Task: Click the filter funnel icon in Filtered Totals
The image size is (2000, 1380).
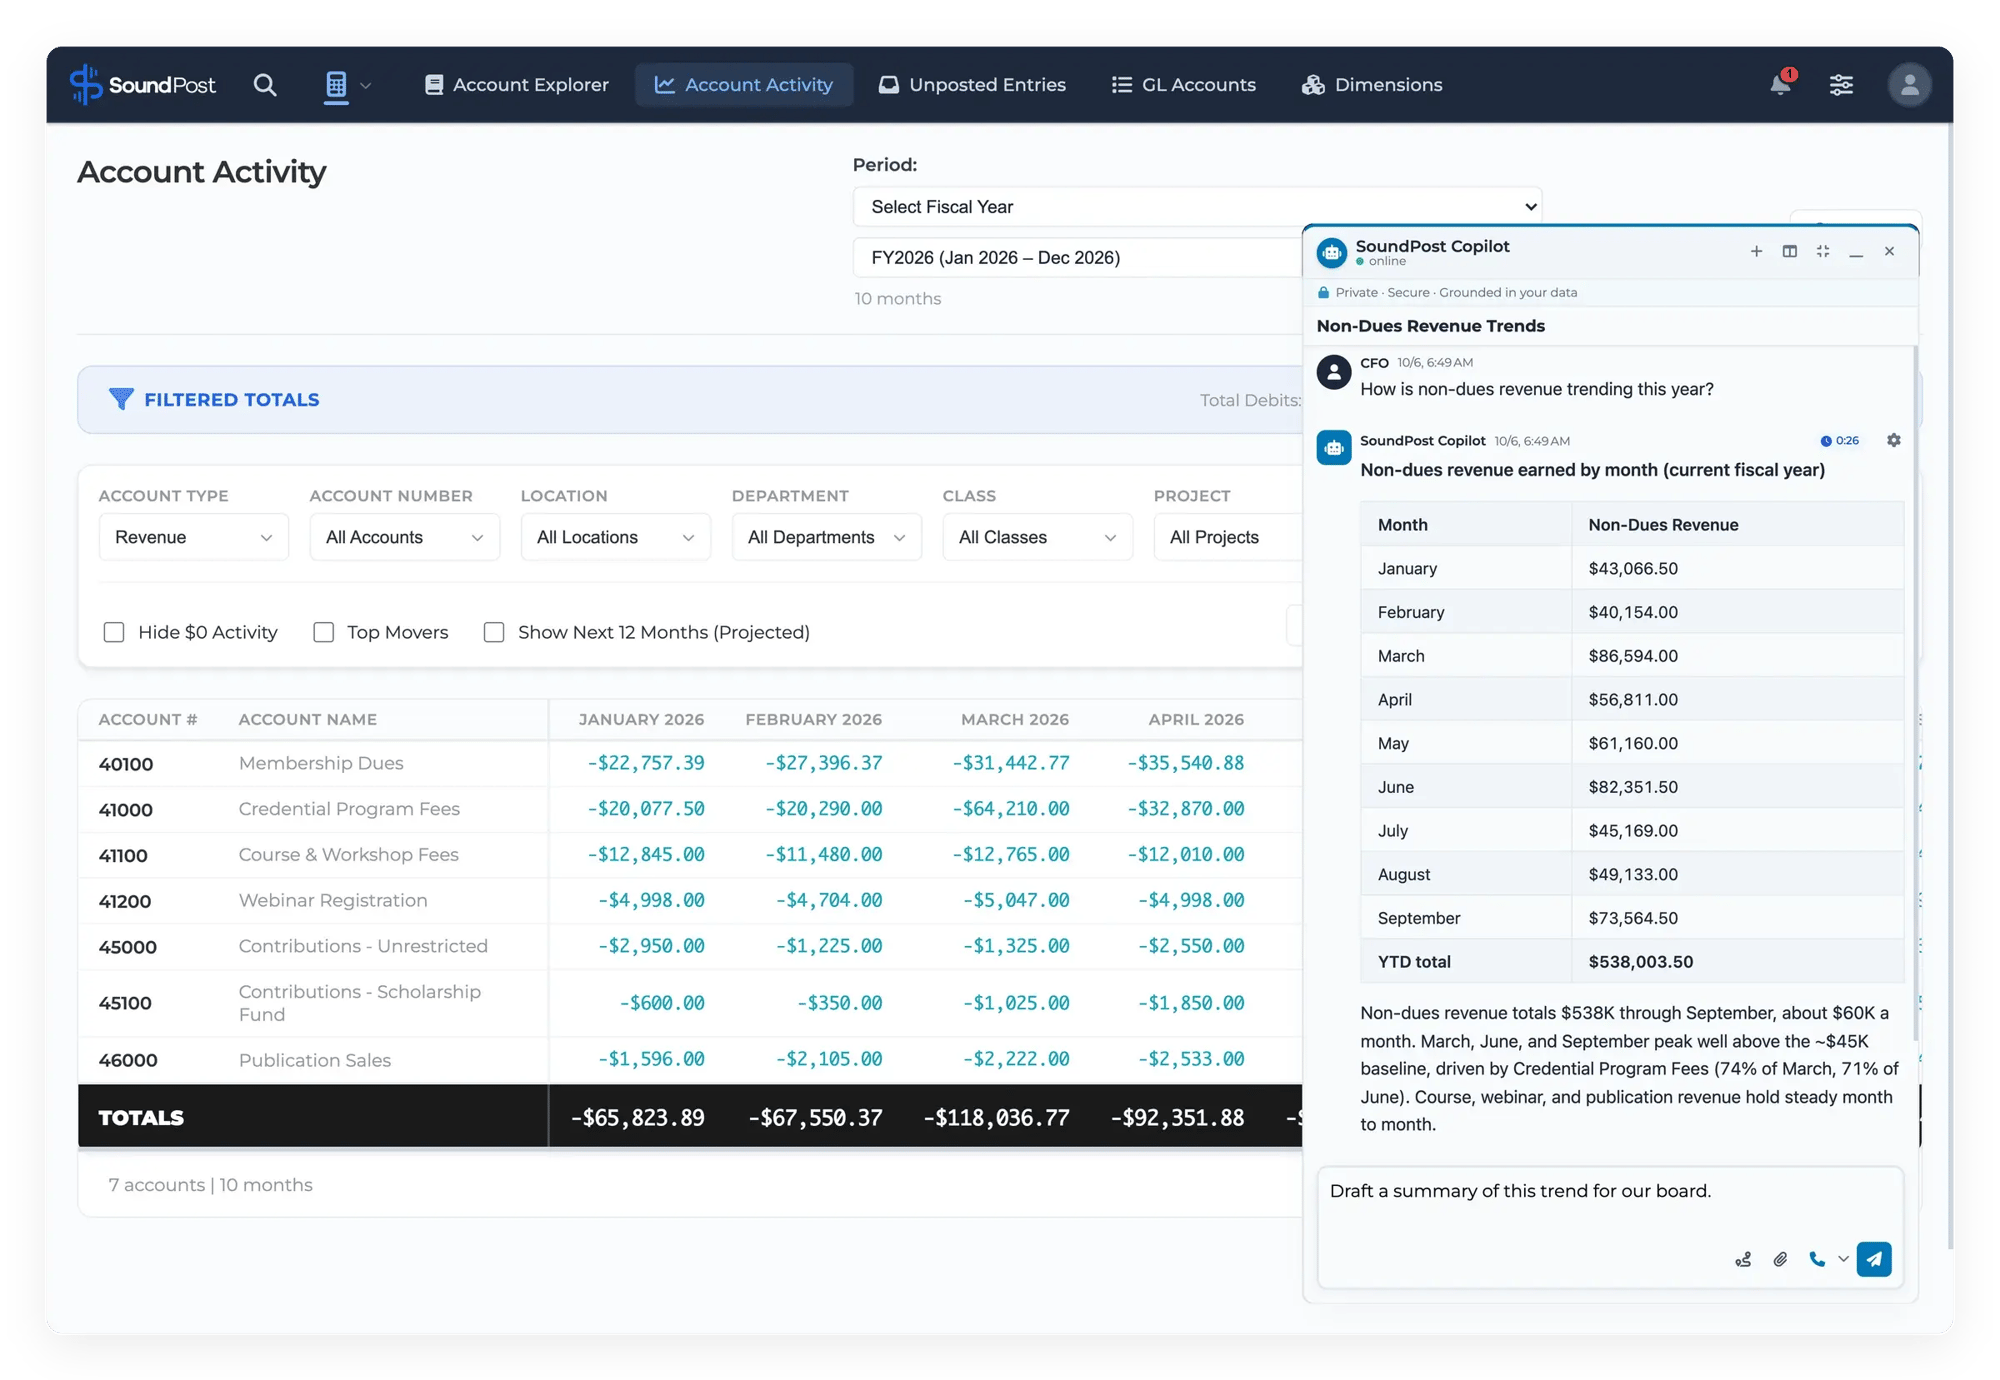Action: (x=121, y=399)
